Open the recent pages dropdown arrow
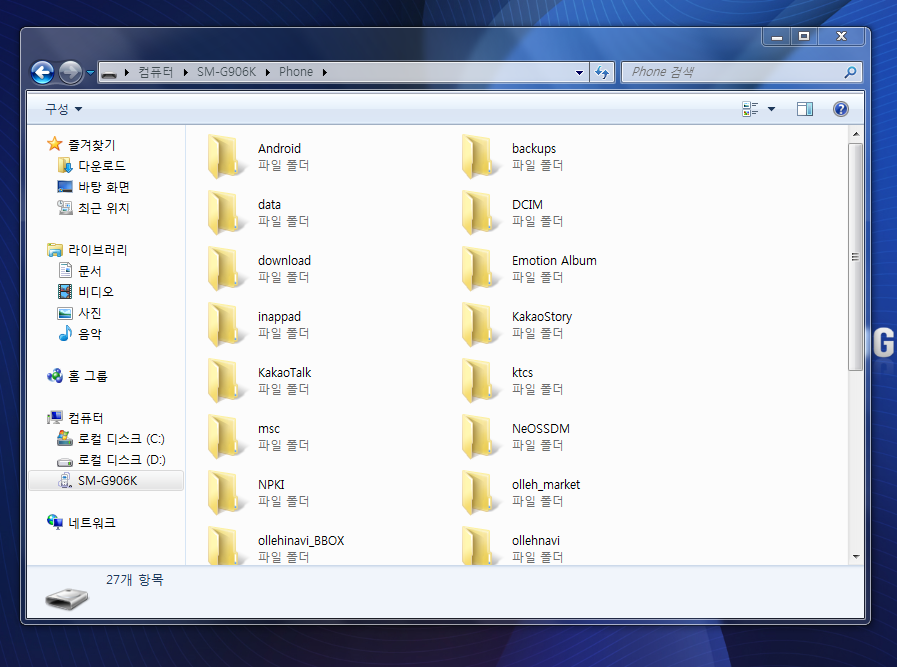Image resolution: width=897 pixels, height=667 pixels. click(x=91, y=72)
